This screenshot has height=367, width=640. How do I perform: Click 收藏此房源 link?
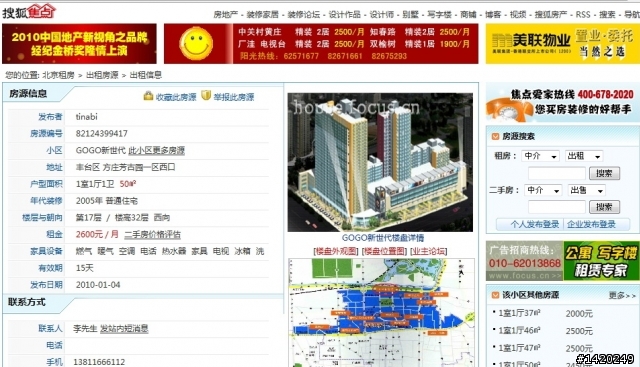coord(176,97)
